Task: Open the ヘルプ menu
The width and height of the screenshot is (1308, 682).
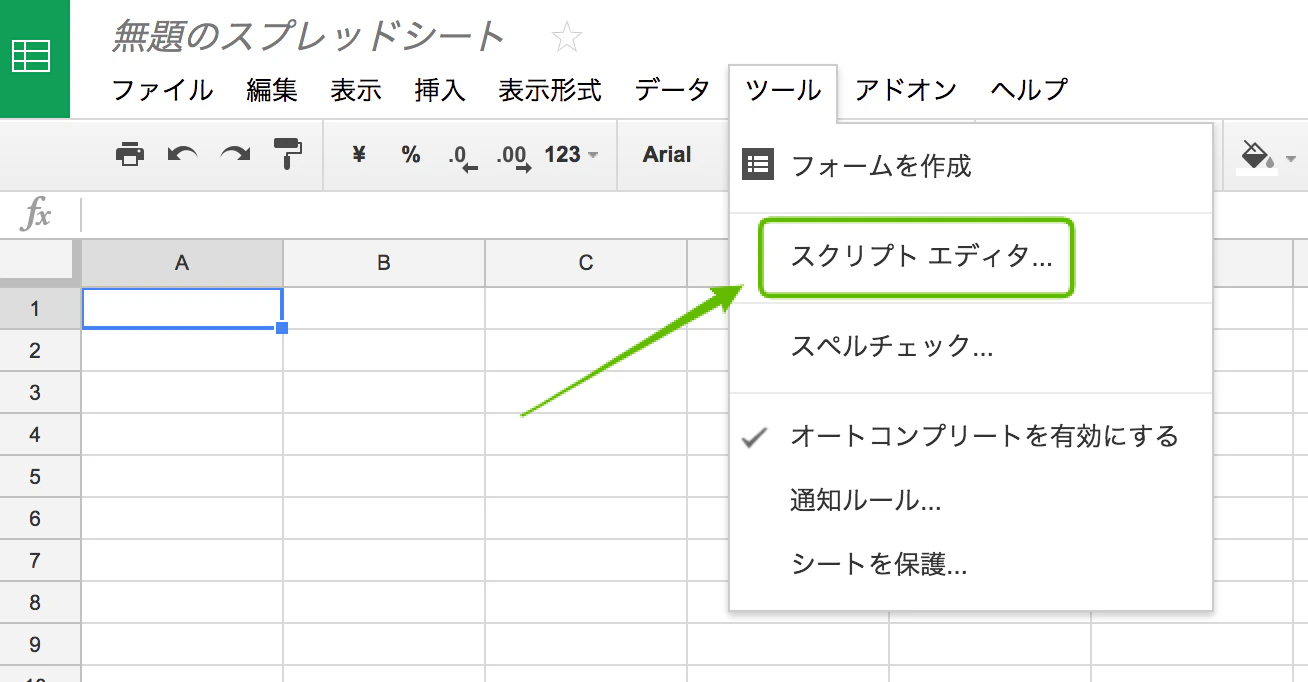Action: [x=1029, y=90]
